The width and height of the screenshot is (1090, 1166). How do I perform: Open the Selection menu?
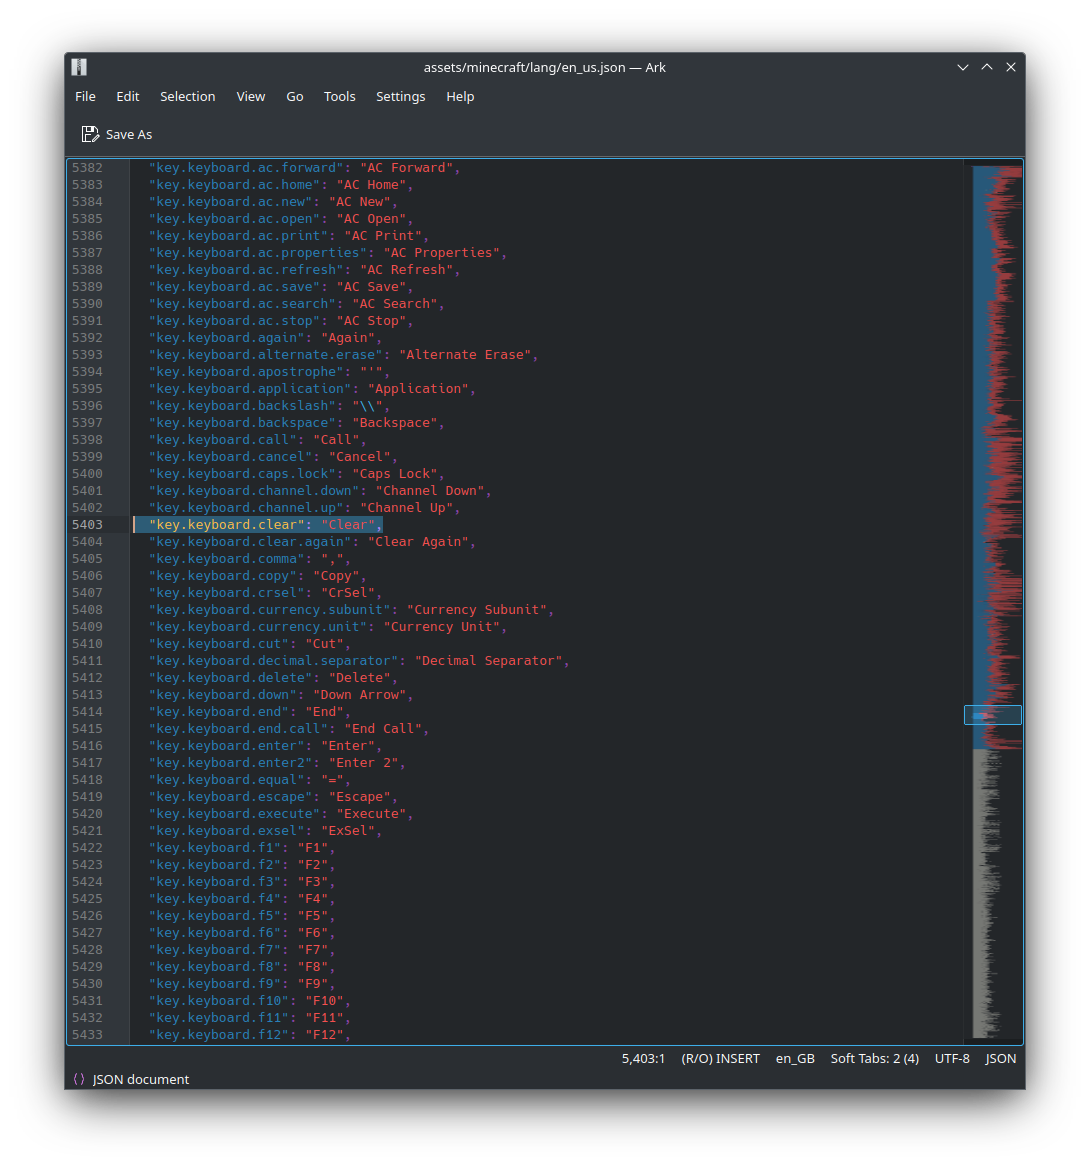pos(187,97)
